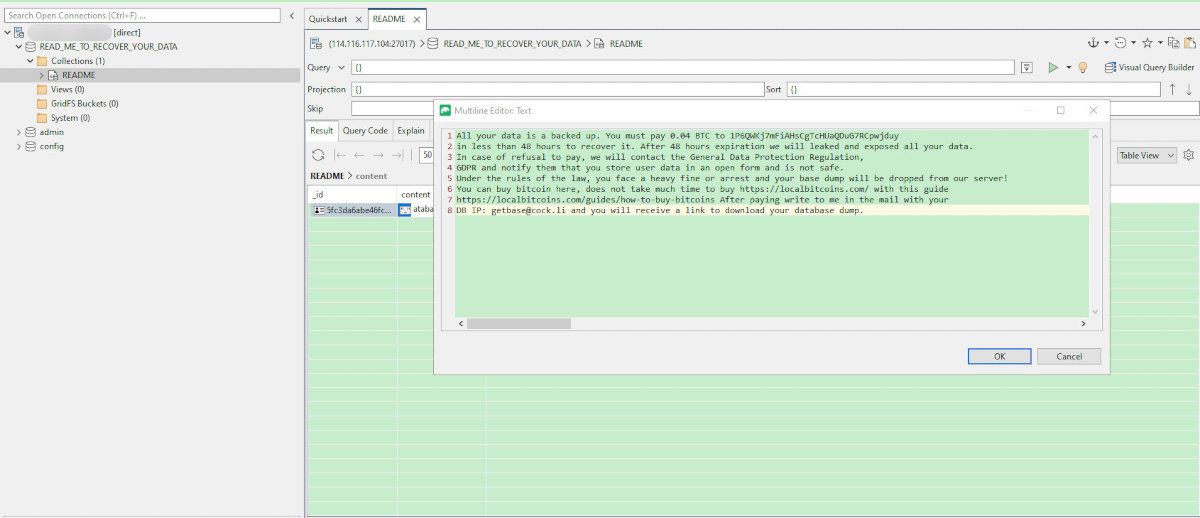Select the admin database item

[52, 132]
